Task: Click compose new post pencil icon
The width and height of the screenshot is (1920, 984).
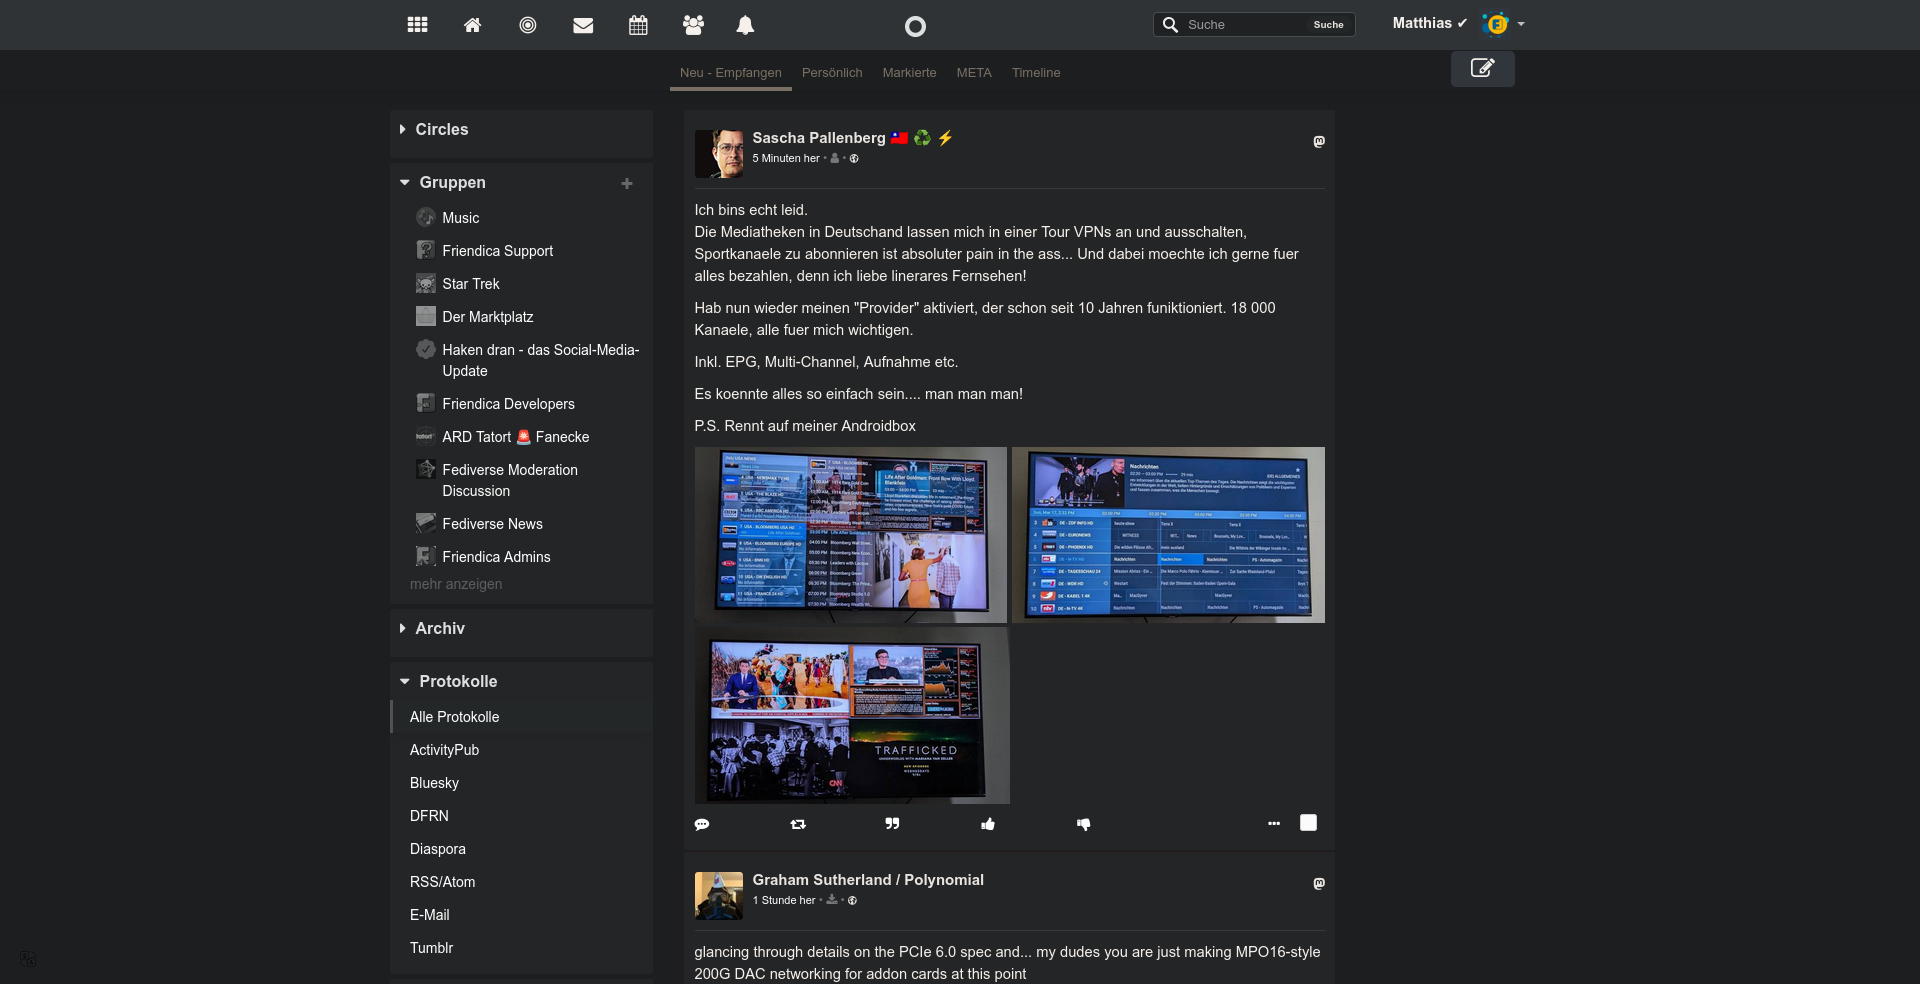Action: point(1482,68)
